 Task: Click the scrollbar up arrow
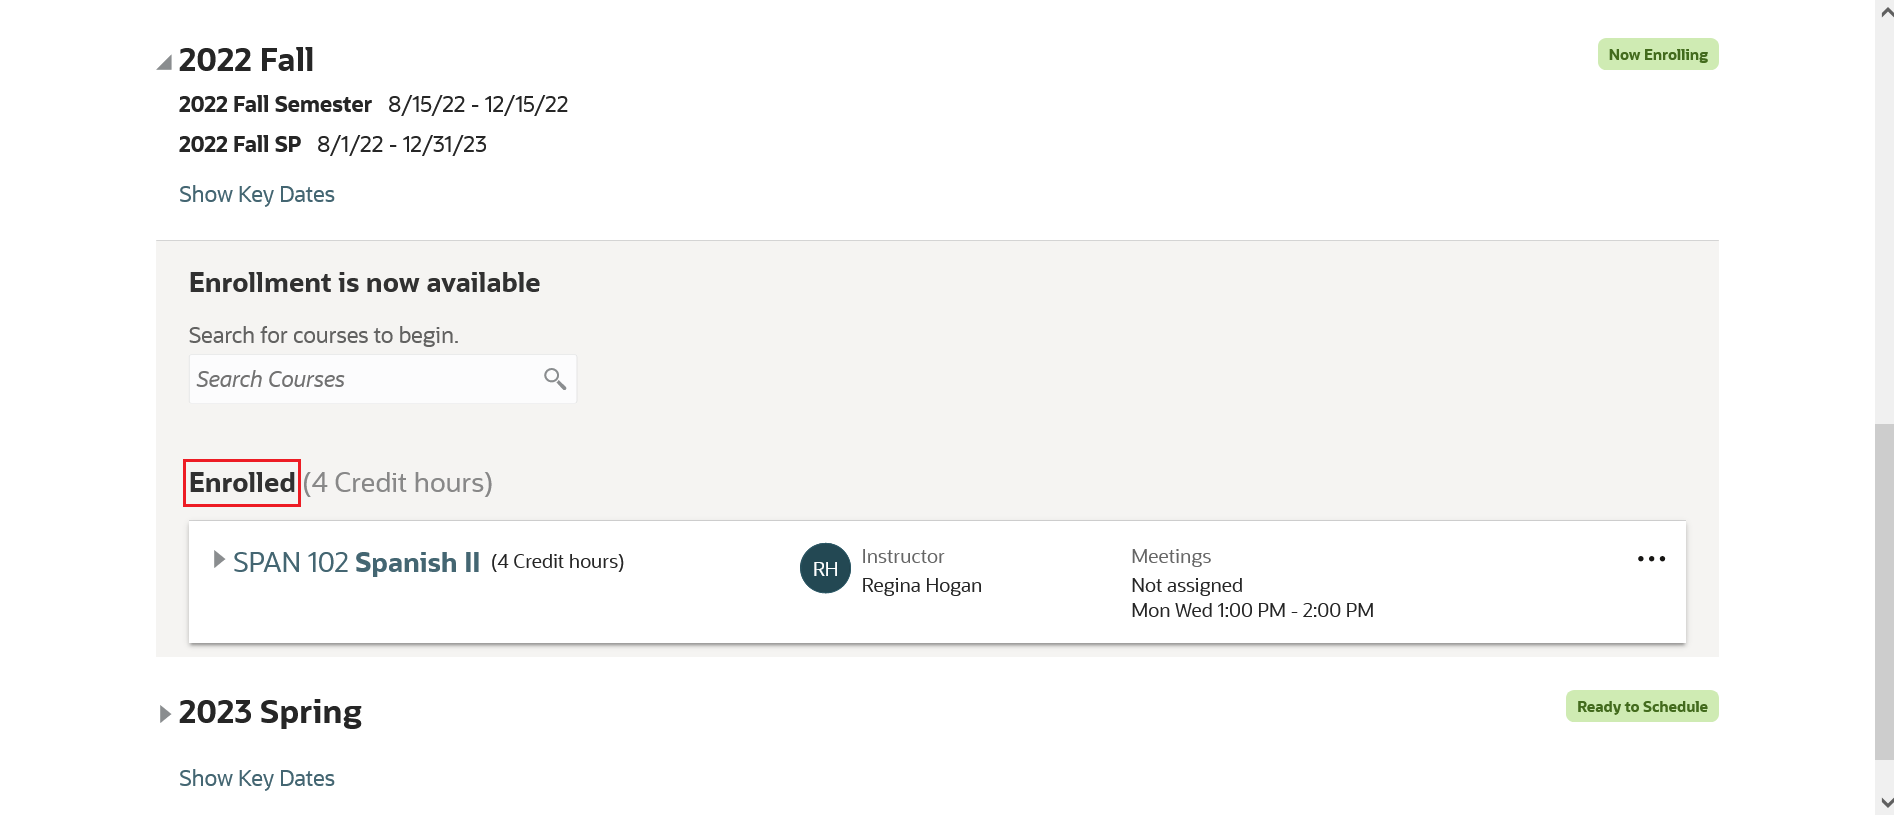tap(1886, 13)
